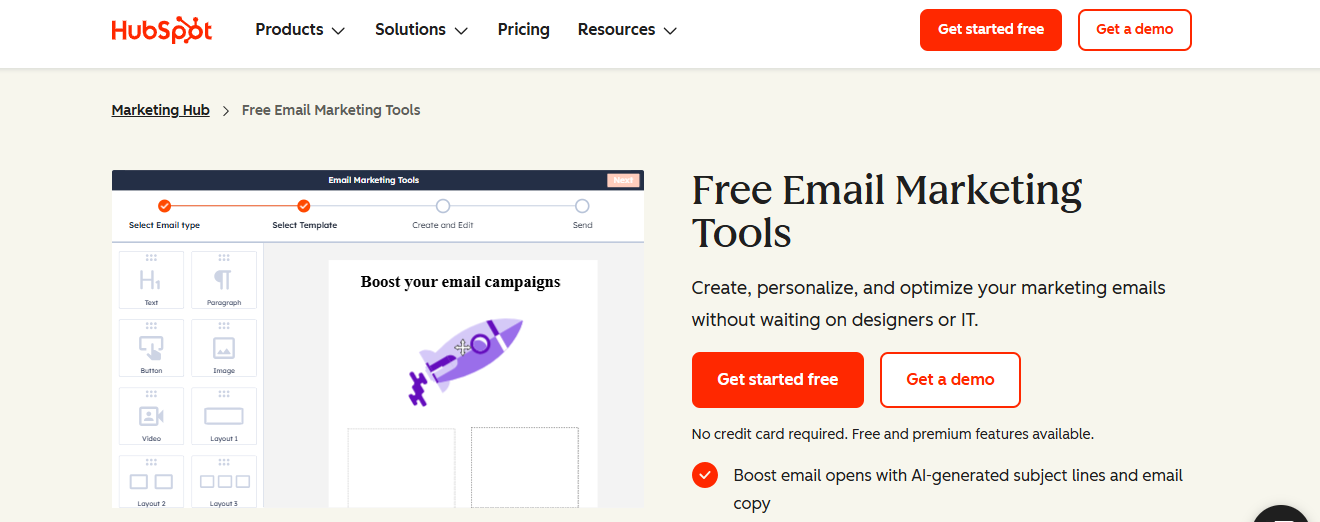Select the Button block icon
Image resolution: width=1320 pixels, height=522 pixels.
click(x=151, y=348)
